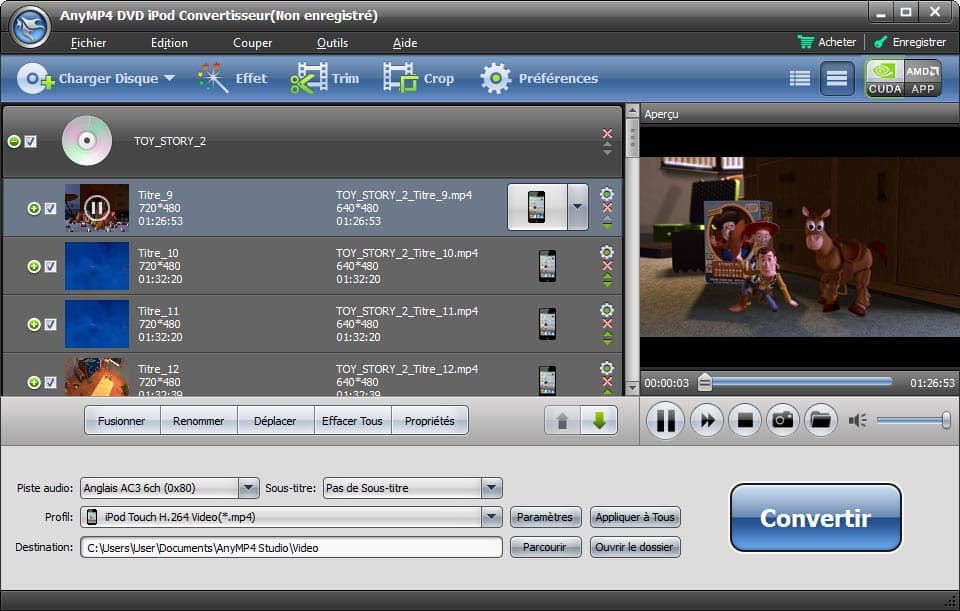The image size is (960, 611).
Task: Fast forward the preview
Action: click(707, 421)
